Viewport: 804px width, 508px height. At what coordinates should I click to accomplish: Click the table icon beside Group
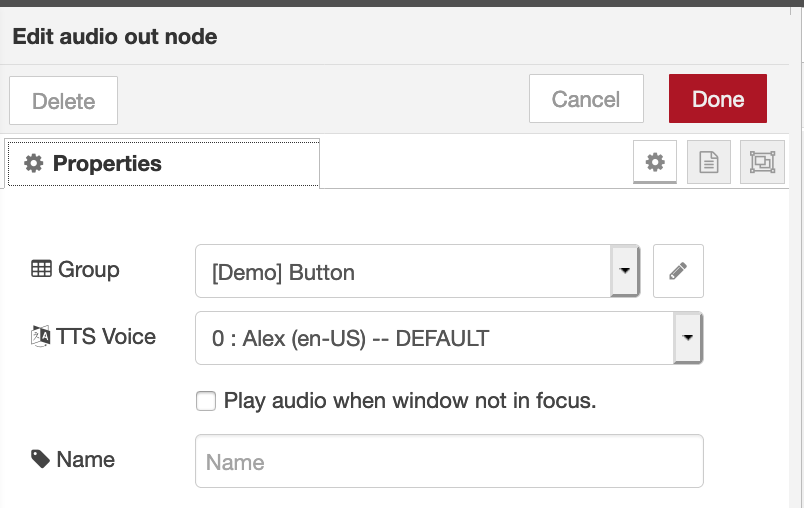41,270
